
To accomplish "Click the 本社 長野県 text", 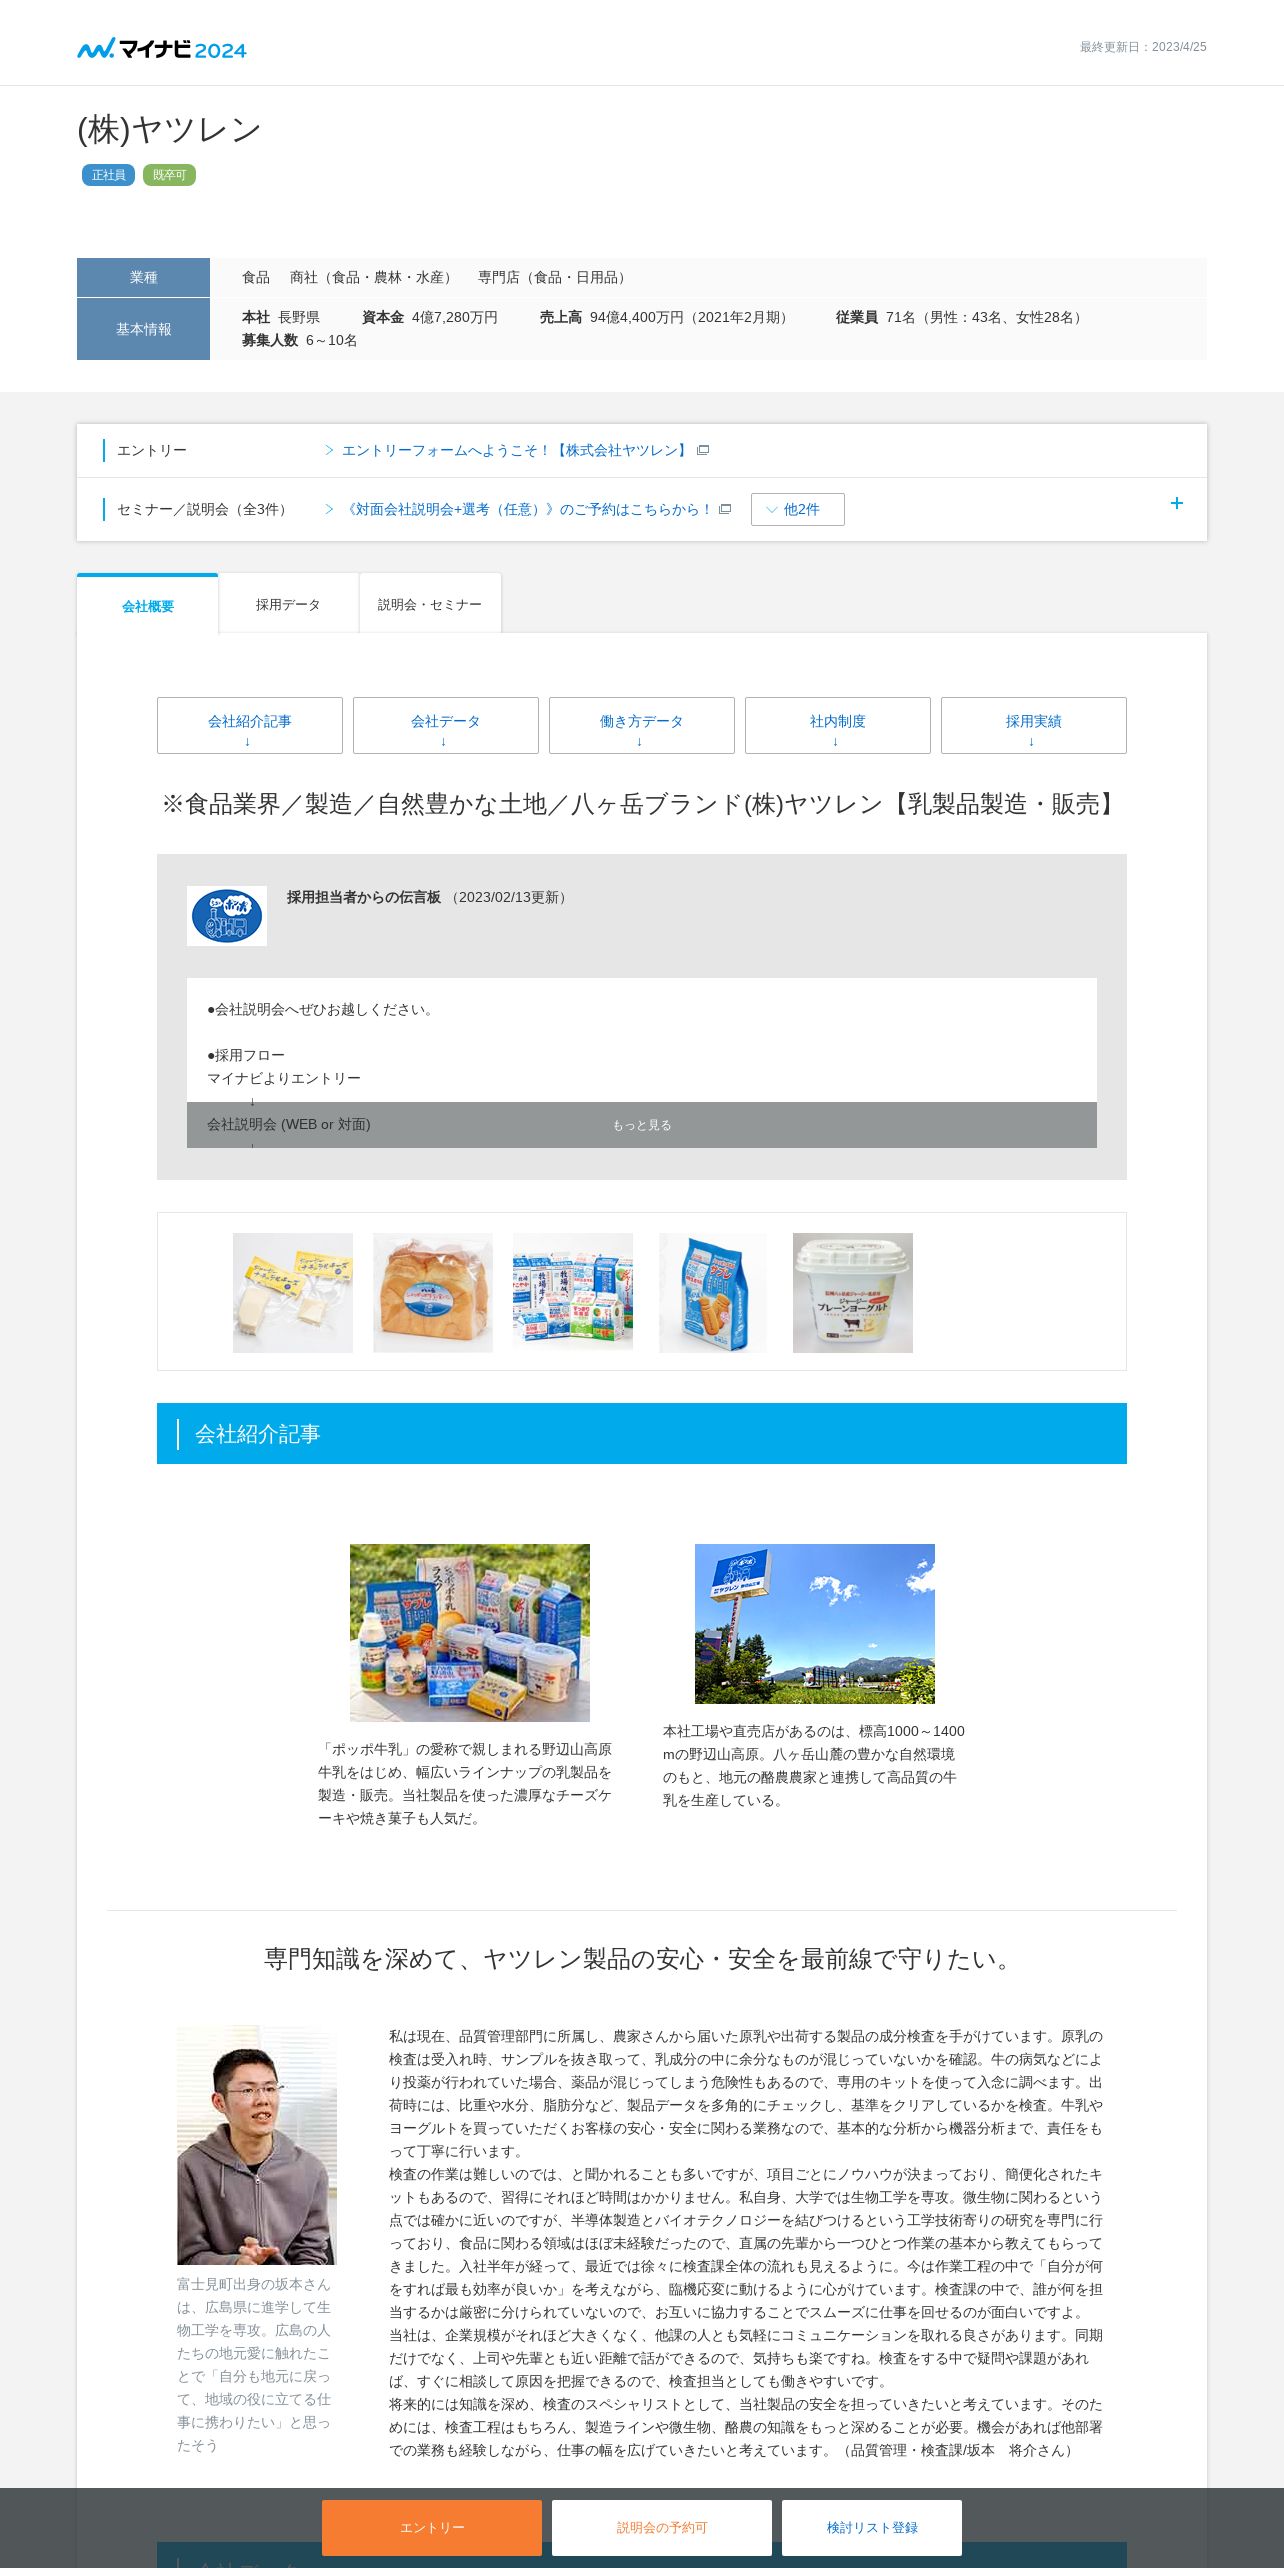I will click(x=281, y=317).
